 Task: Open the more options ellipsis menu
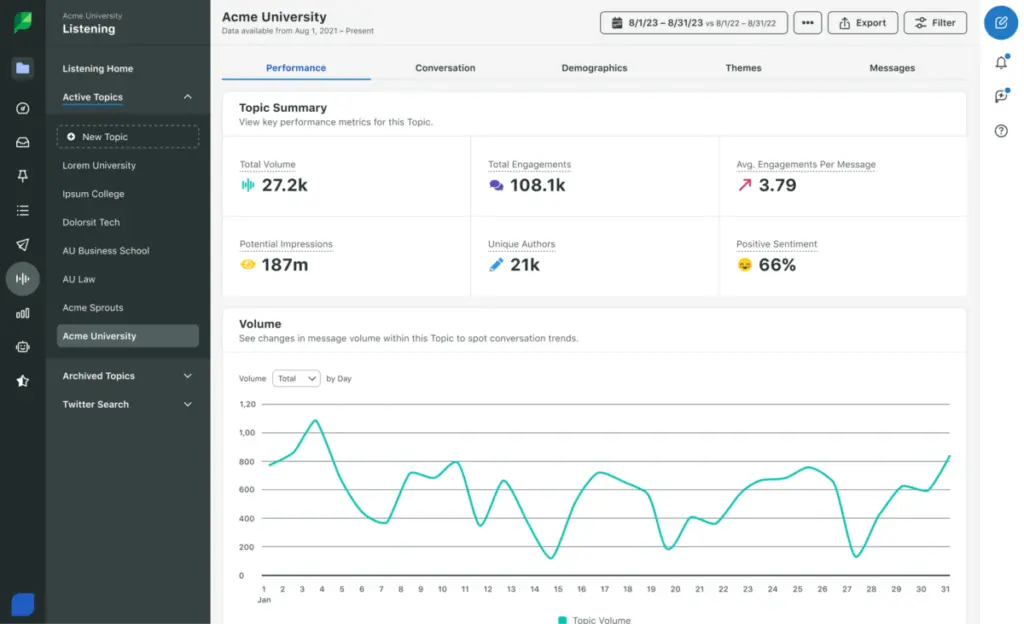[807, 22]
